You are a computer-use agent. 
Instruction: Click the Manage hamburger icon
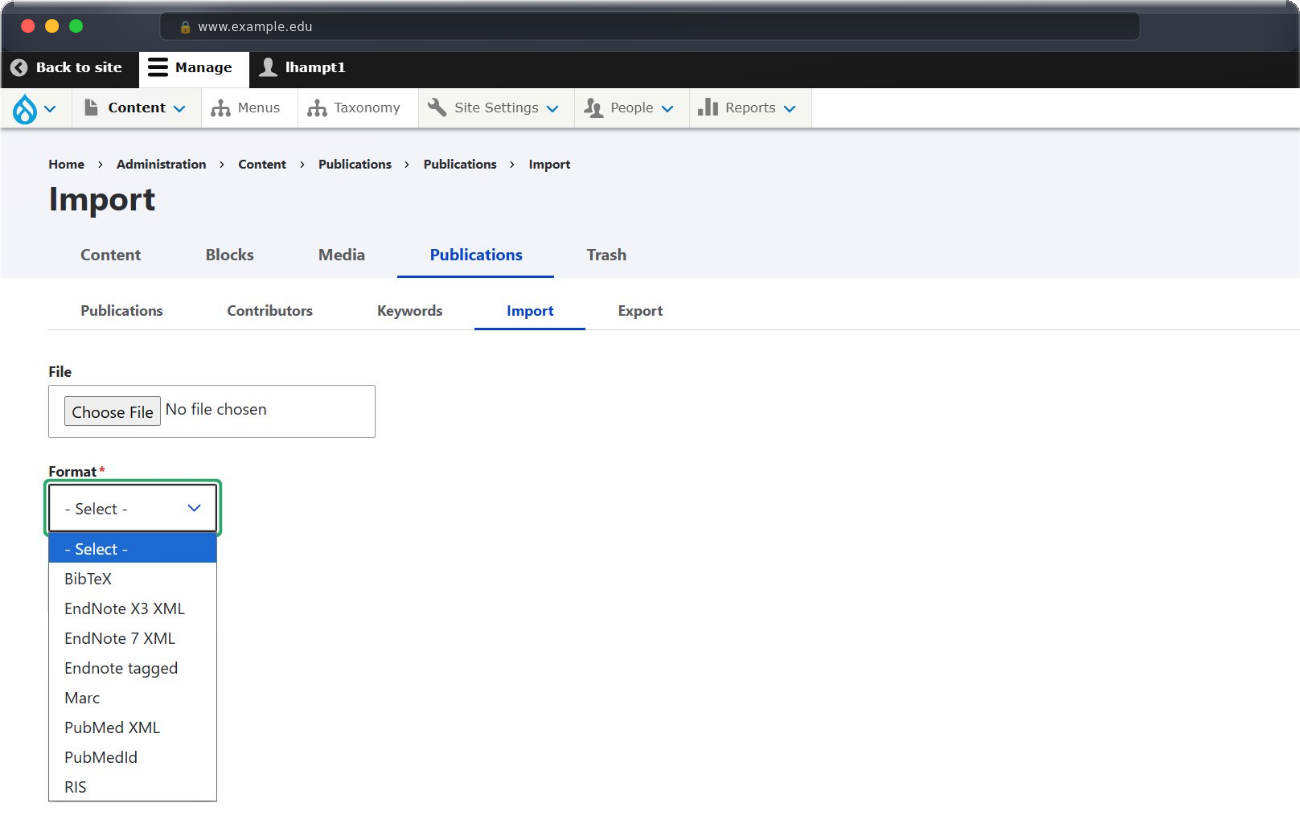coord(158,68)
